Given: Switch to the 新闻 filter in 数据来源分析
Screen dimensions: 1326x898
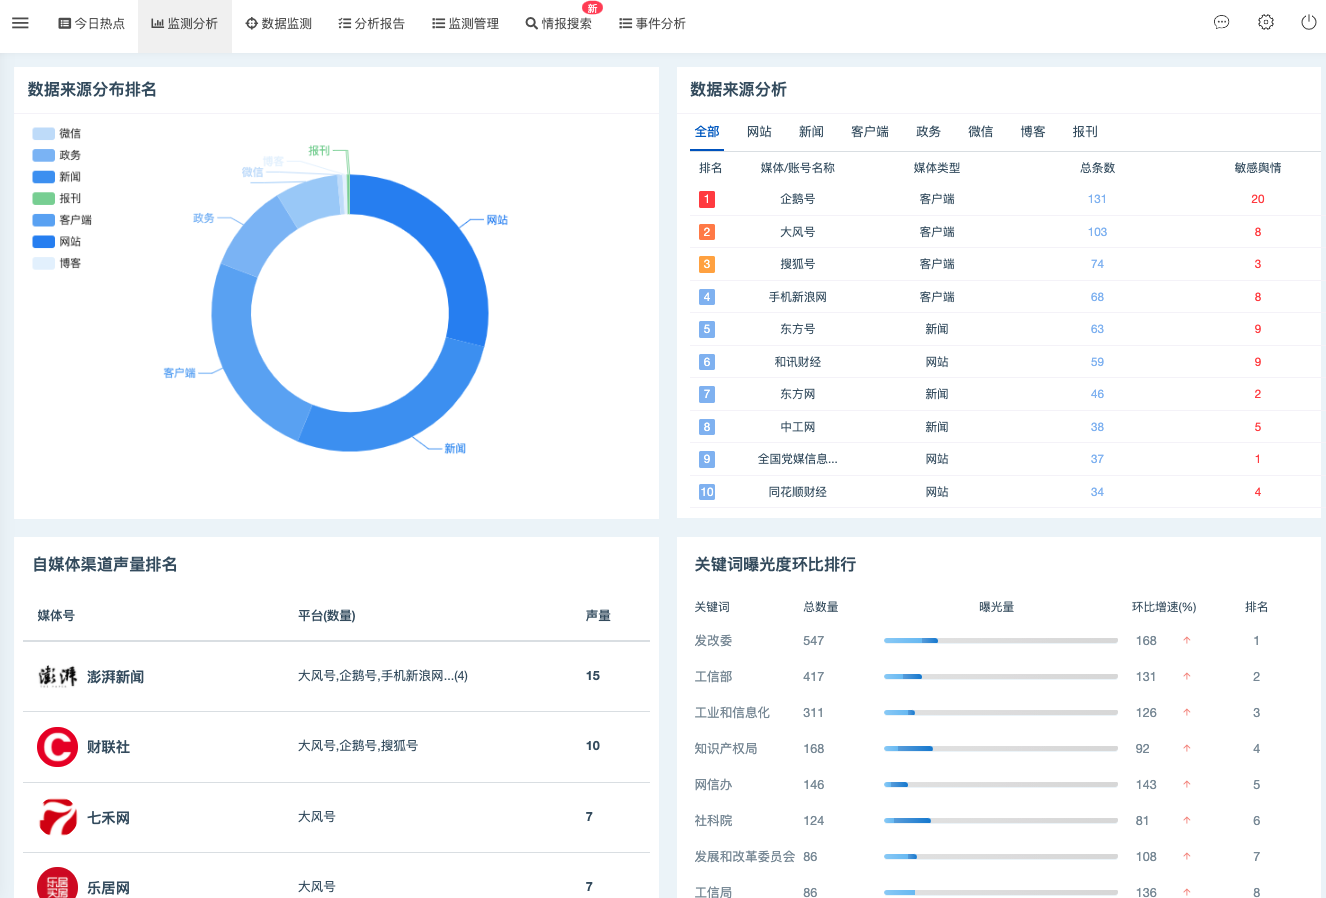Looking at the screenshot, I should 811,131.
